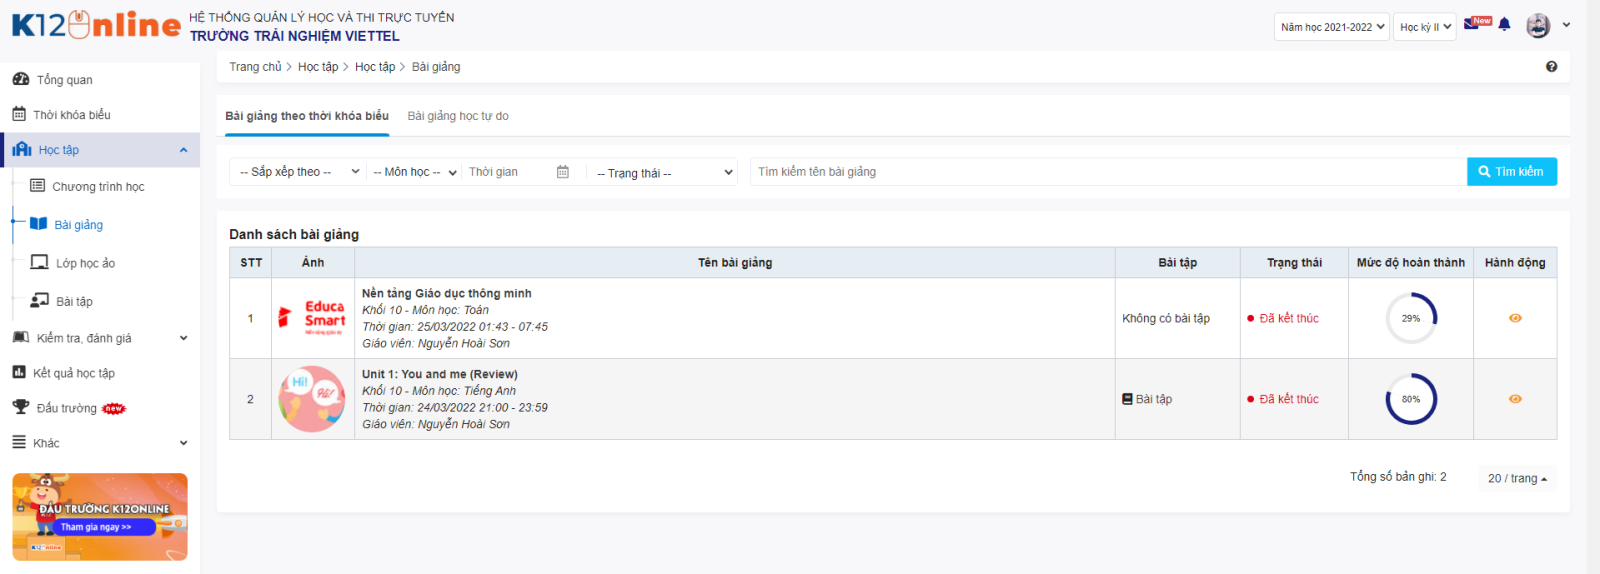The height and width of the screenshot is (574, 1600).
Task: Open the help question mark icon
Action: pyautogui.click(x=1551, y=67)
